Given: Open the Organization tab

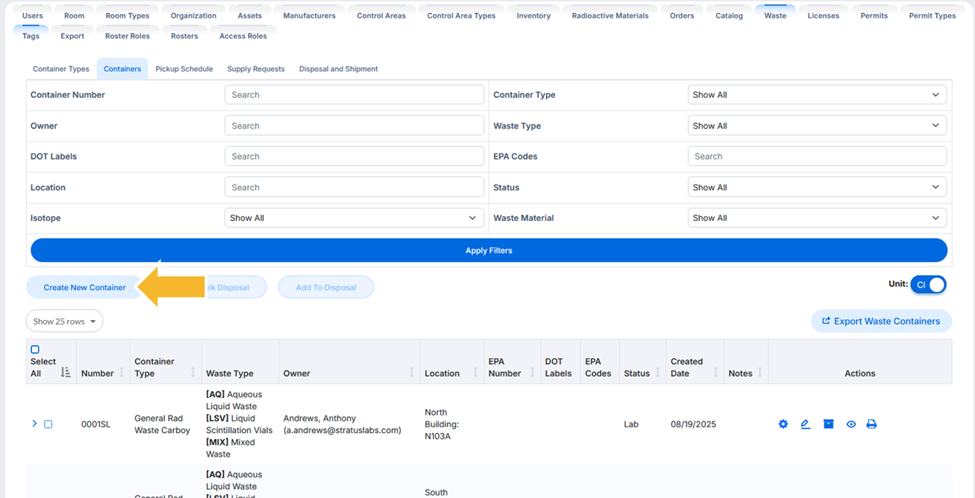Looking at the screenshot, I should tap(193, 16).
